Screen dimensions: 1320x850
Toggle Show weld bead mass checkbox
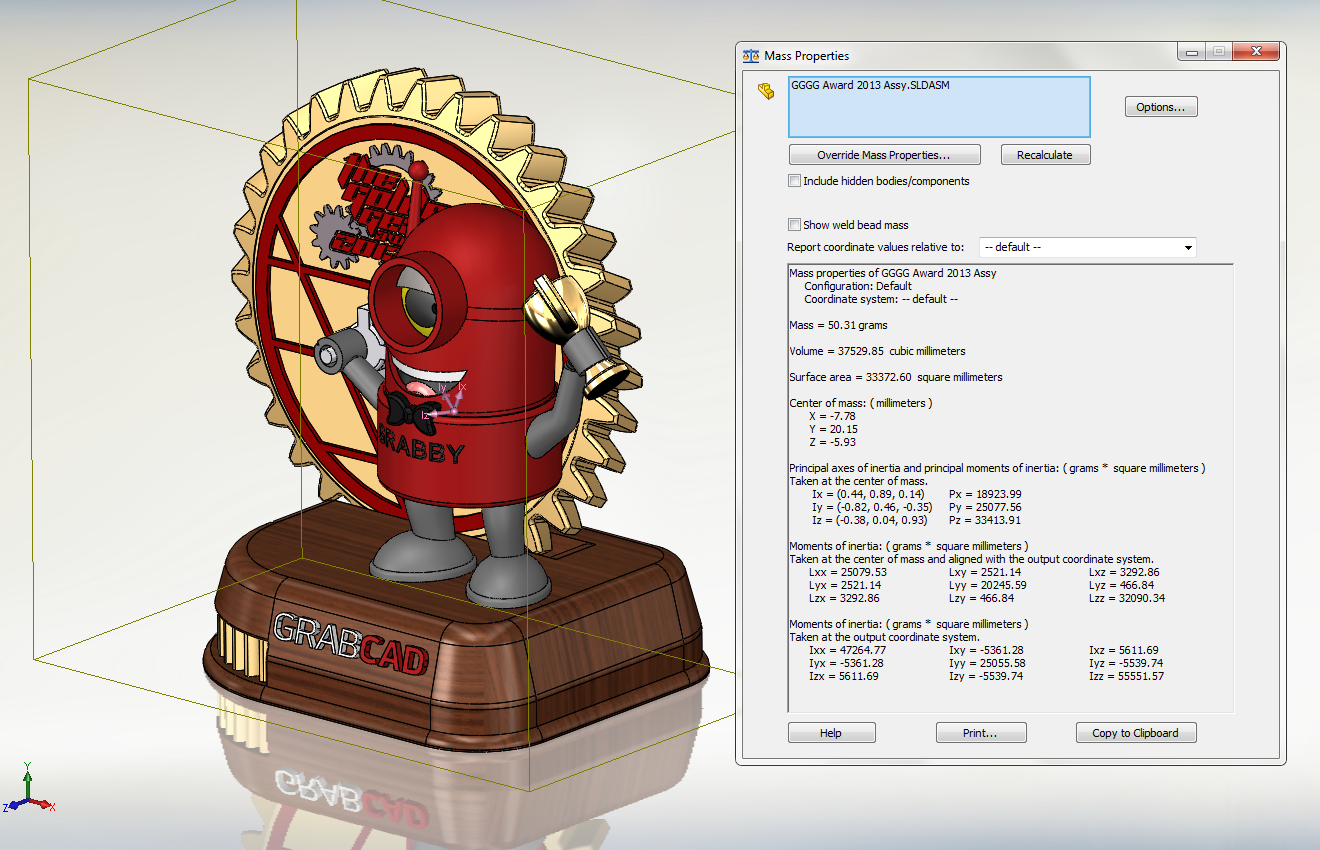click(794, 225)
